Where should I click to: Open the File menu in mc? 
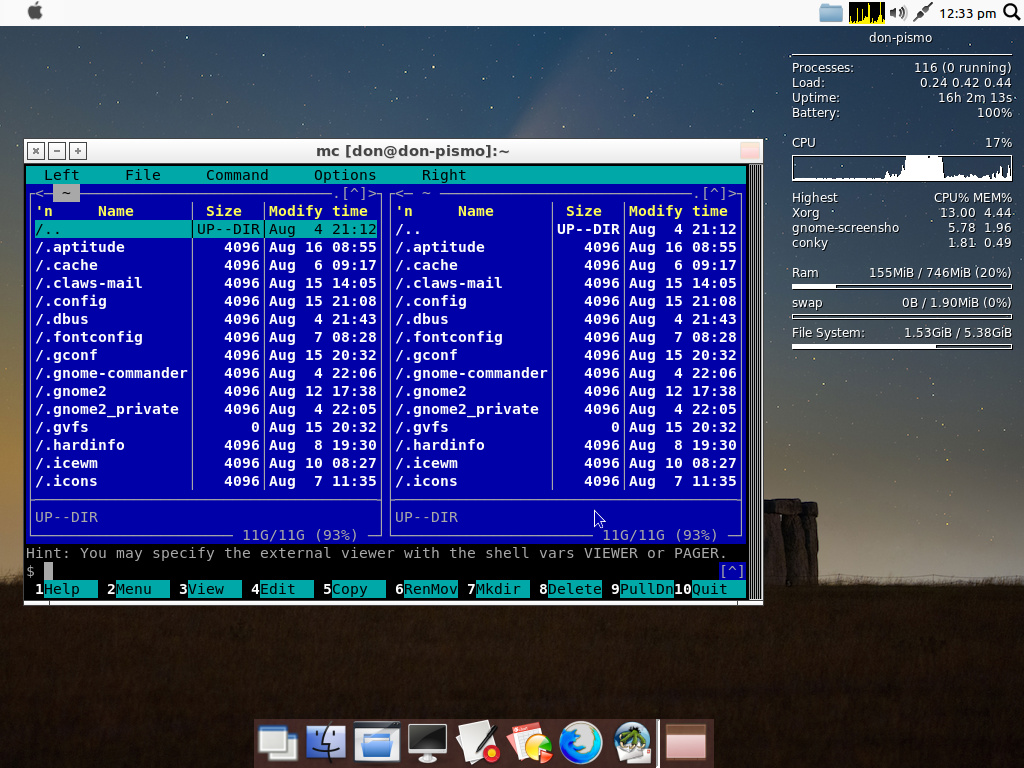click(x=142, y=175)
